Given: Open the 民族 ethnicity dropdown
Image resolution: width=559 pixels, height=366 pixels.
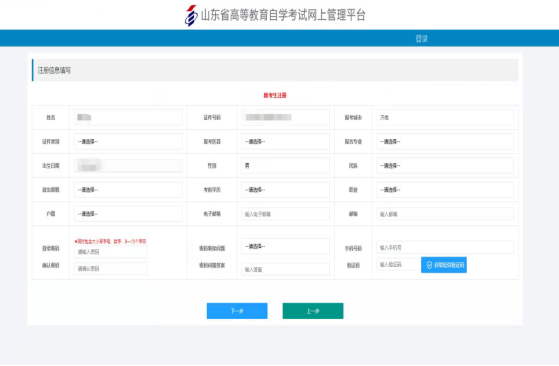Looking at the screenshot, I should click(445, 166).
